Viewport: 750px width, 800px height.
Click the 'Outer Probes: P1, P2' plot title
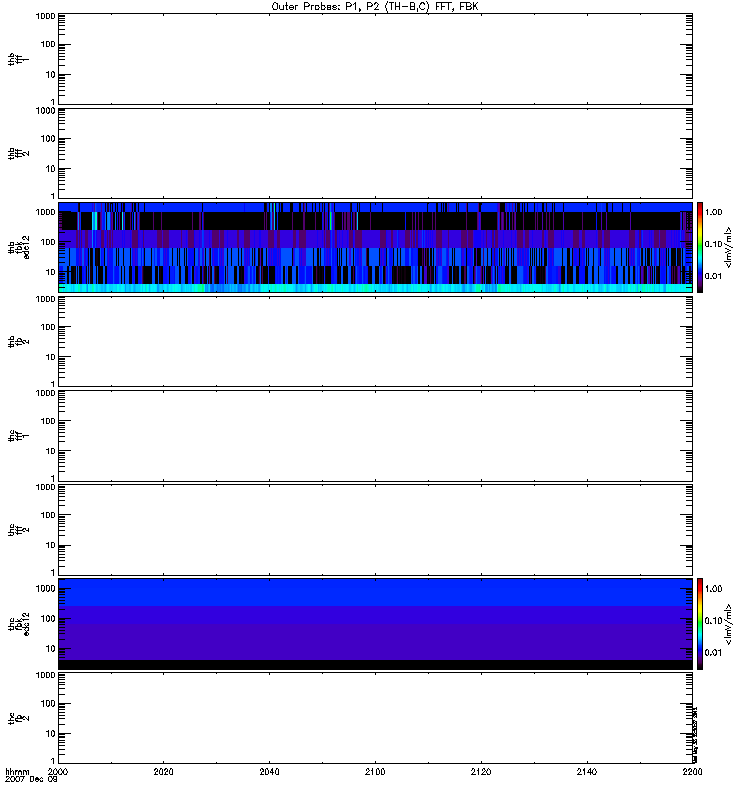pyautogui.click(x=375, y=6)
